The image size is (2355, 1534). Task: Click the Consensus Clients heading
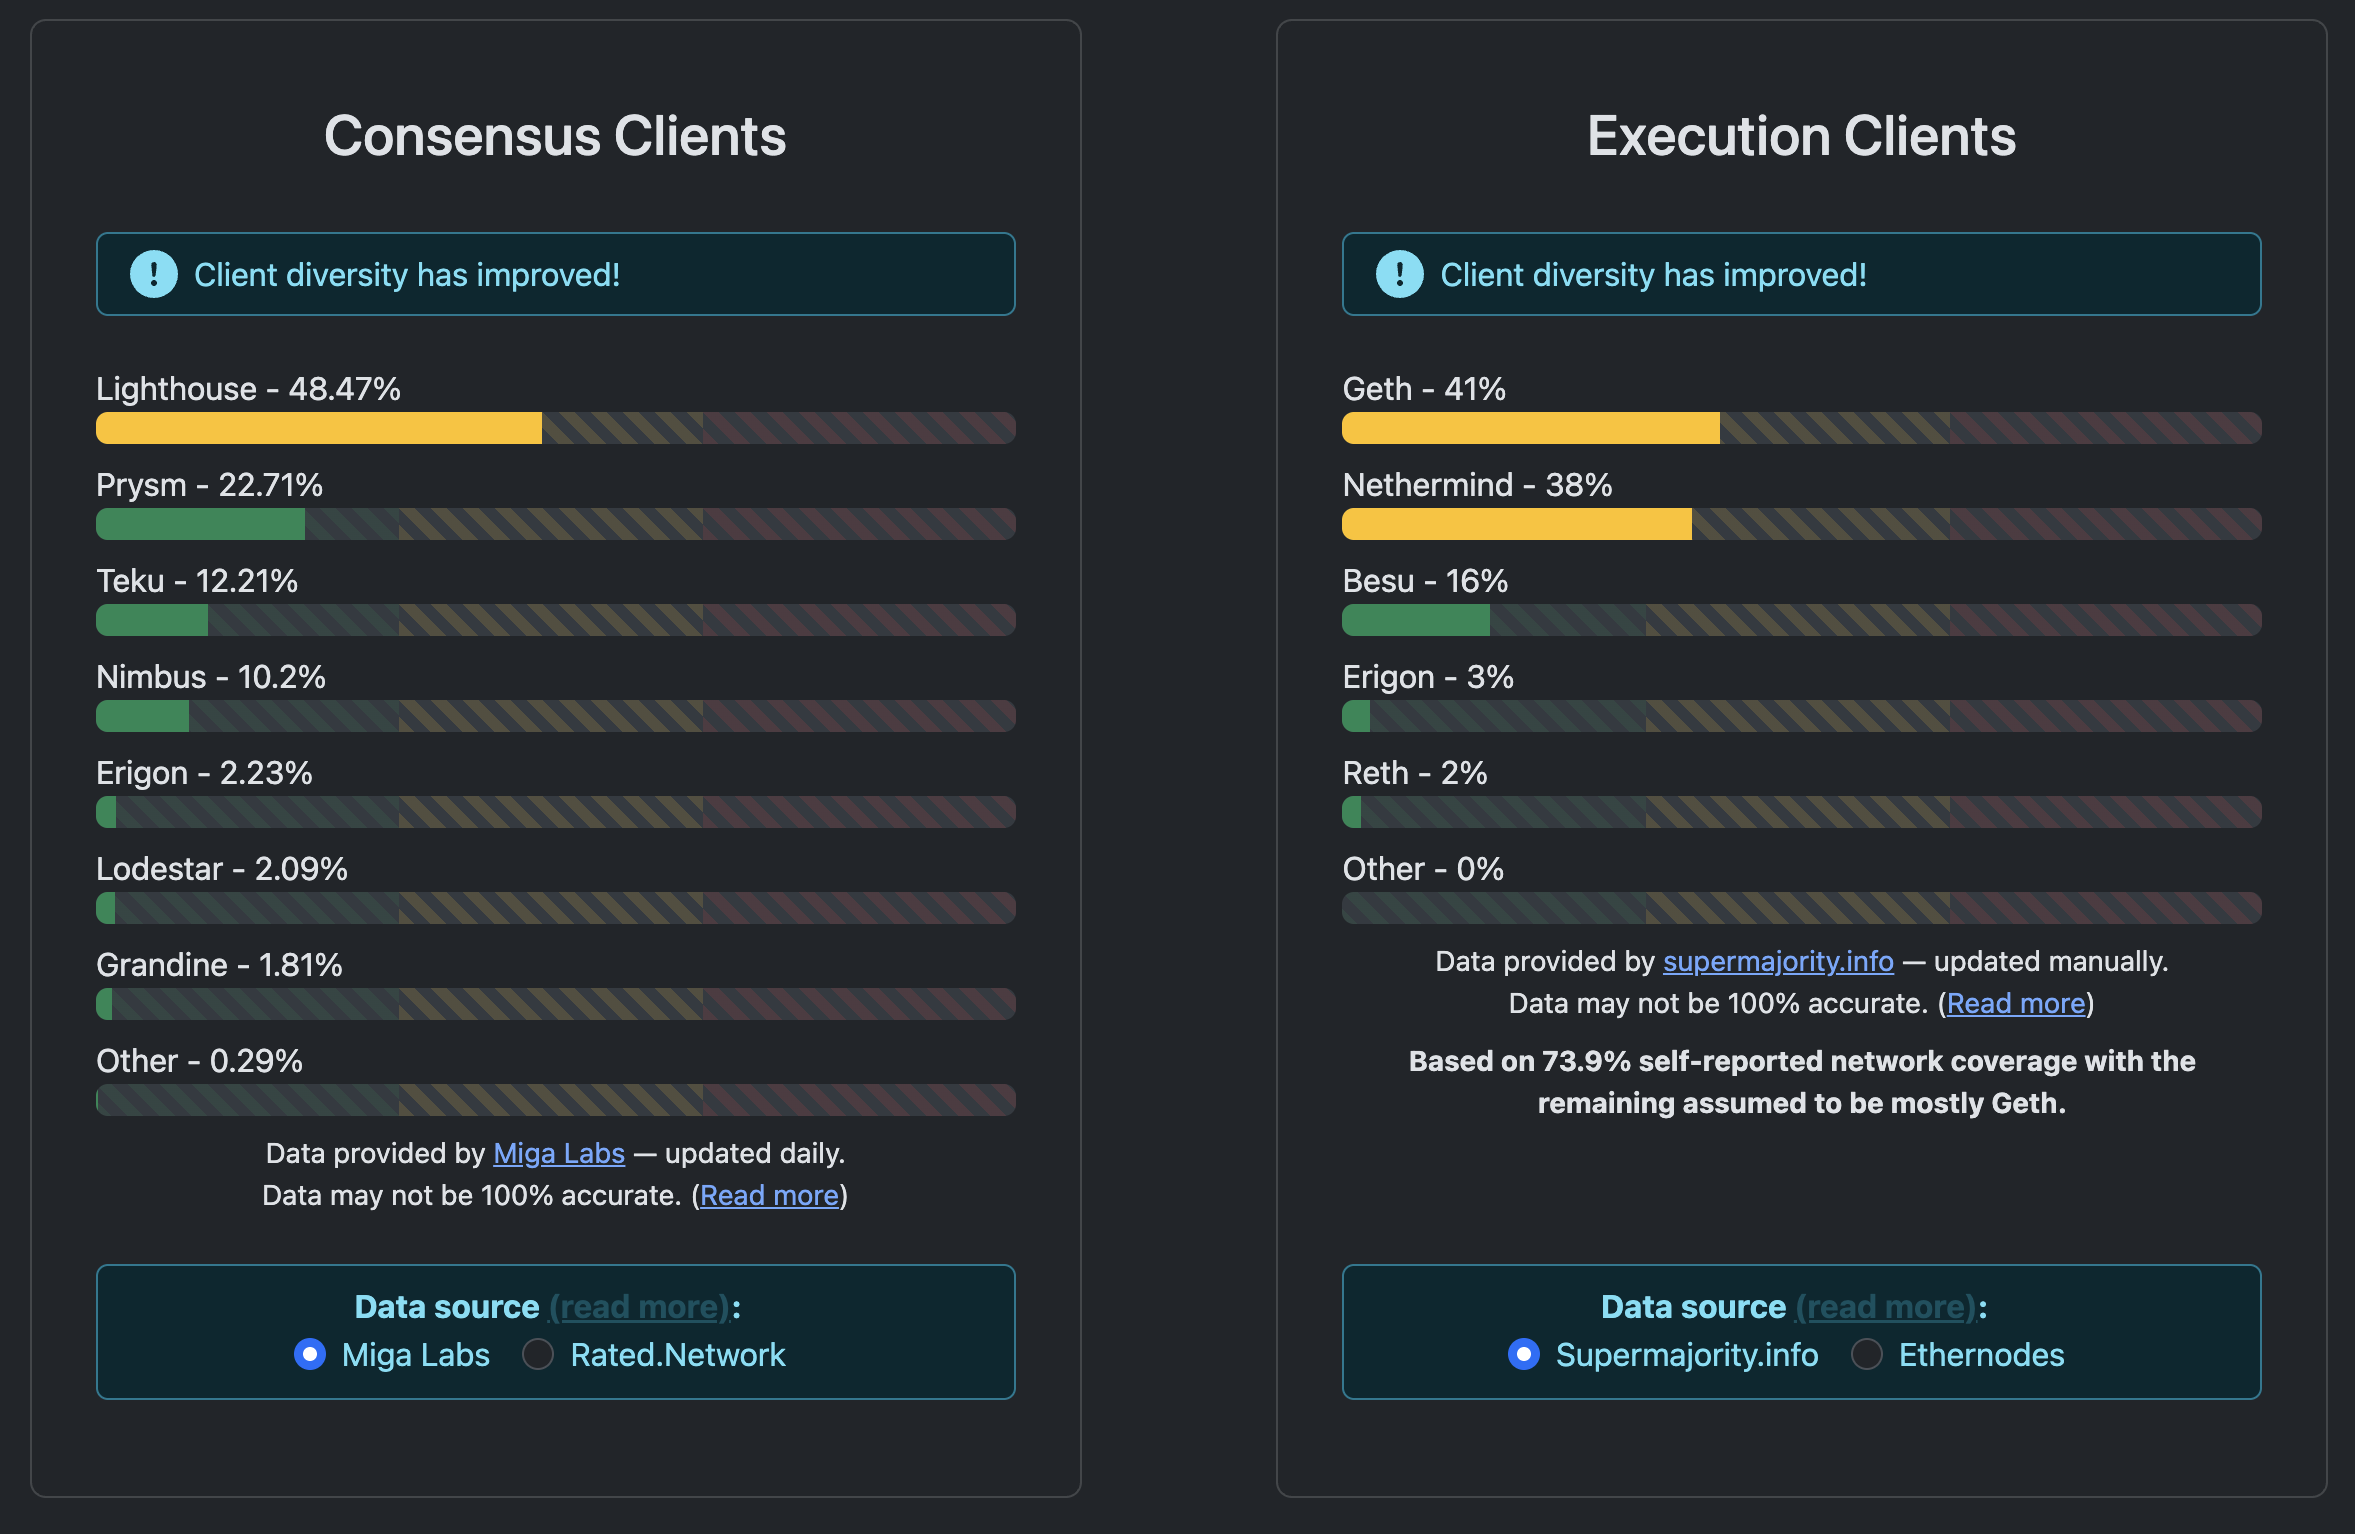(555, 136)
